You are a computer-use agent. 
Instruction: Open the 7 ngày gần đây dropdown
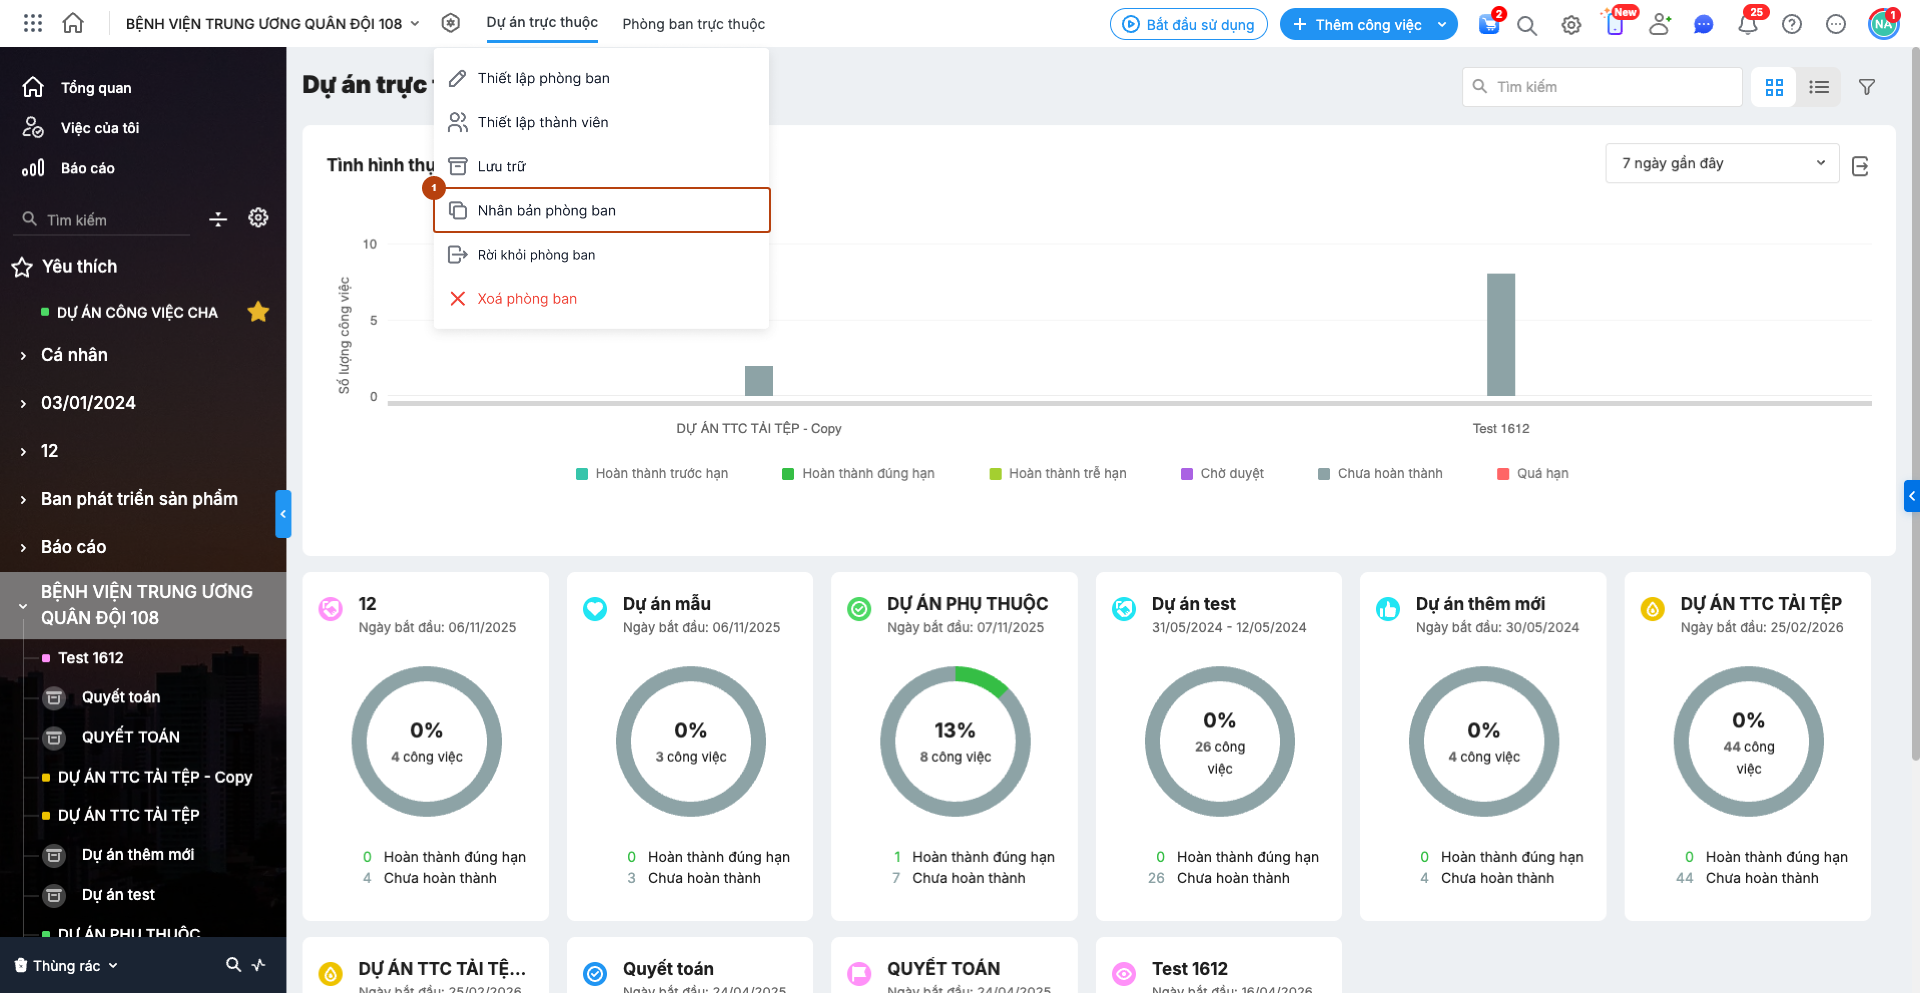tap(1723, 163)
